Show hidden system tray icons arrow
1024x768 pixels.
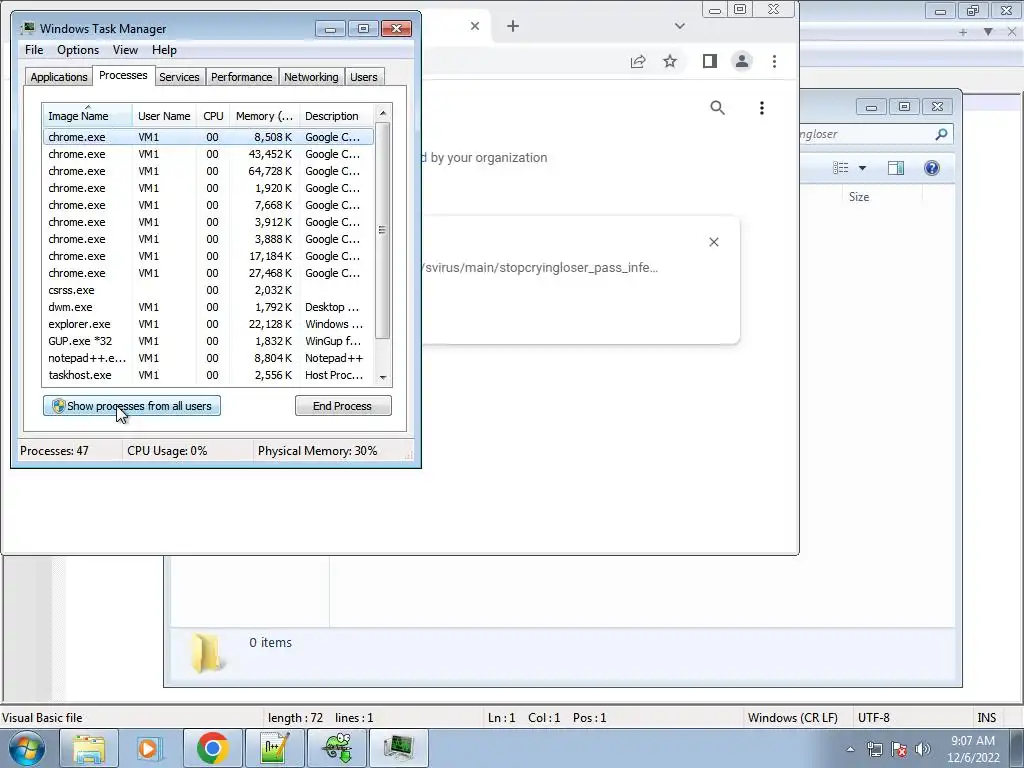pyautogui.click(x=850, y=749)
